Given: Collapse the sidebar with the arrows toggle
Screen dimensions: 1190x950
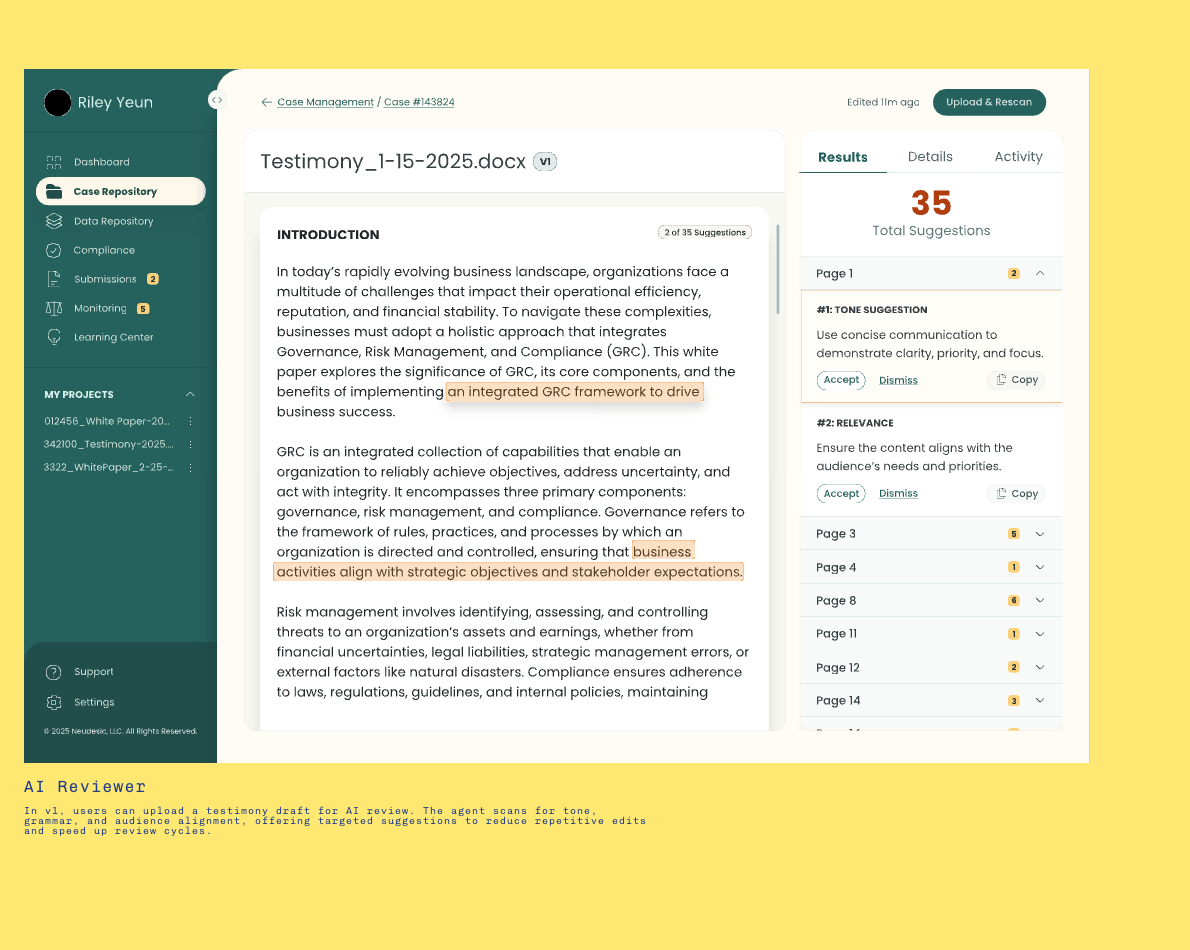Looking at the screenshot, I should point(217,99).
